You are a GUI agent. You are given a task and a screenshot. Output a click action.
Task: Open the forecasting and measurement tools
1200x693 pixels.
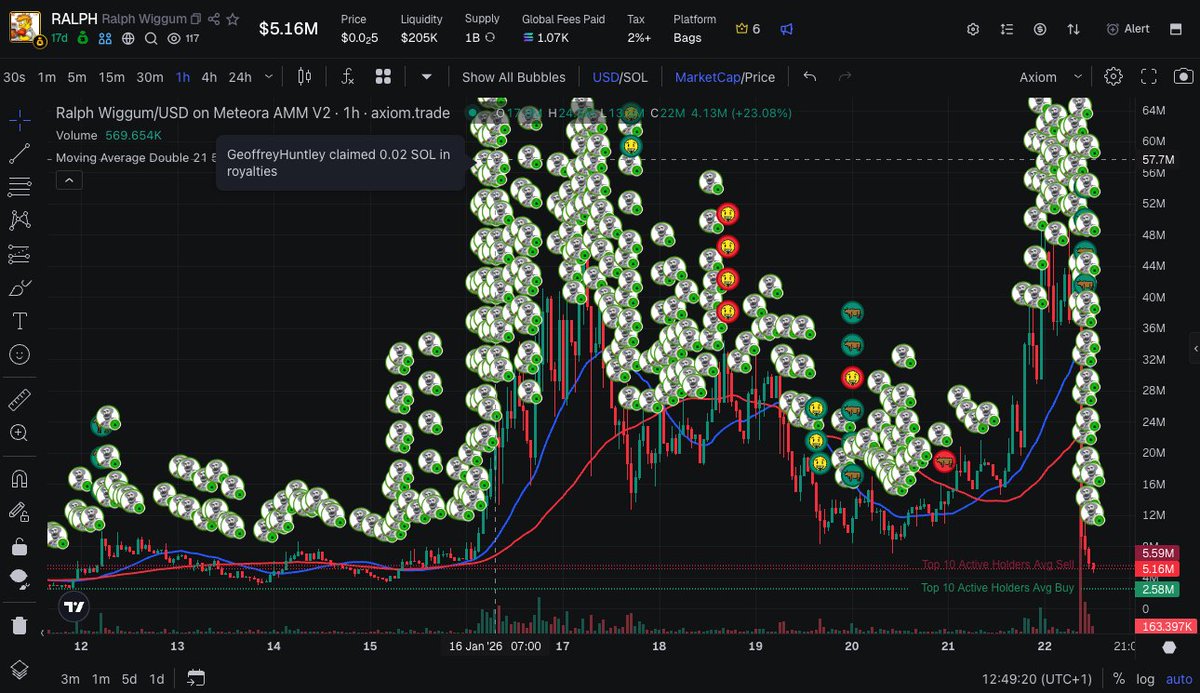tap(19, 254)
